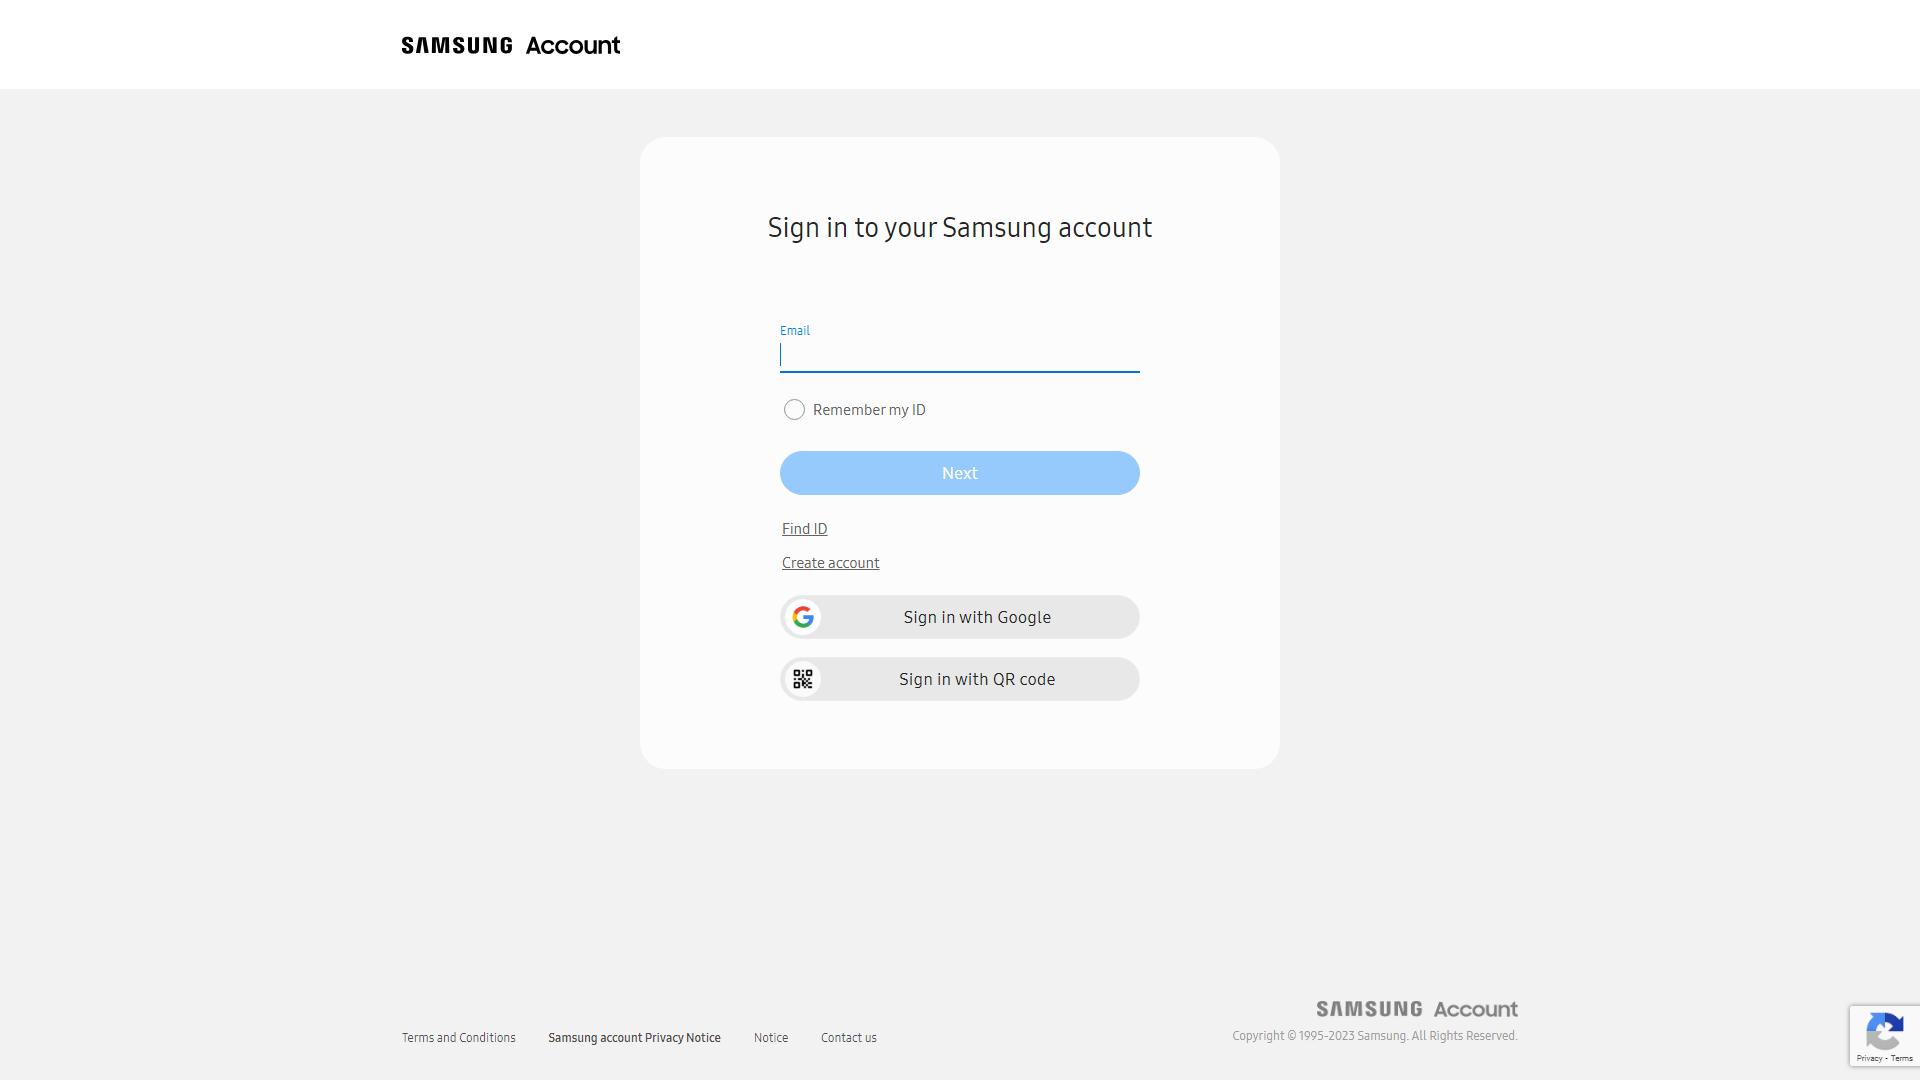
Task: Expand Samsung account Privacy Notice link
Action: tap(634, 1038)
